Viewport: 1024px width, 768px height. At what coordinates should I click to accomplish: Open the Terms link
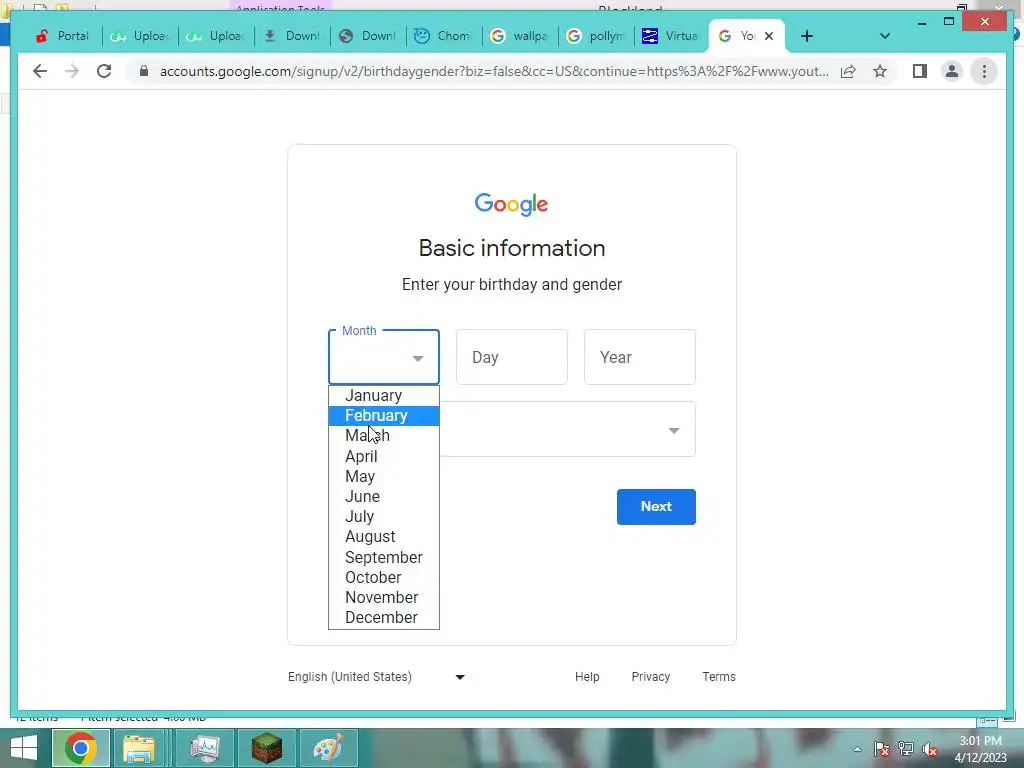[719, 677]
